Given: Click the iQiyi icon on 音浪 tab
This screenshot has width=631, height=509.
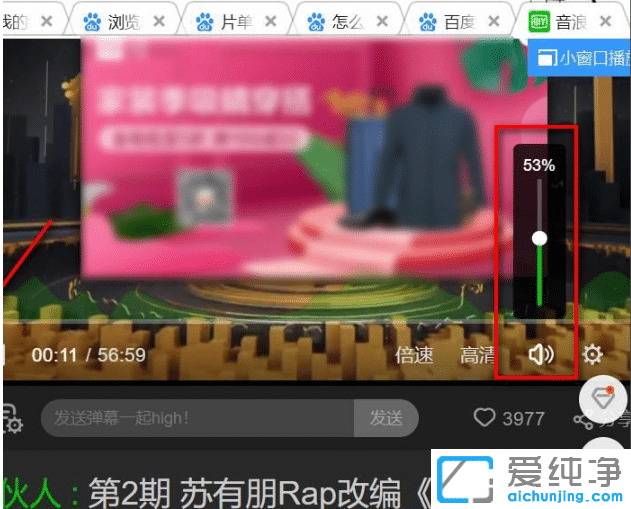Looking at the screenshot, I should (x=538, y=21).
